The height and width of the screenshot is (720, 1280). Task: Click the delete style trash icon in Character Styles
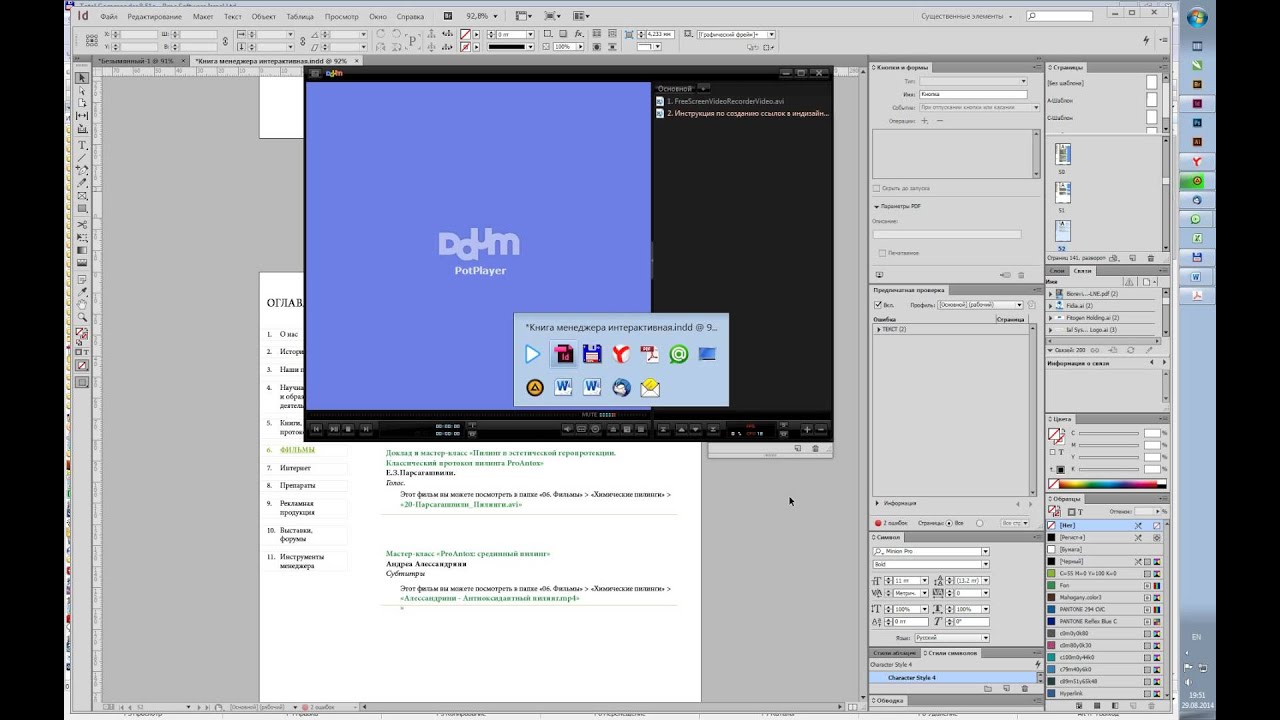click(1025, 688)
